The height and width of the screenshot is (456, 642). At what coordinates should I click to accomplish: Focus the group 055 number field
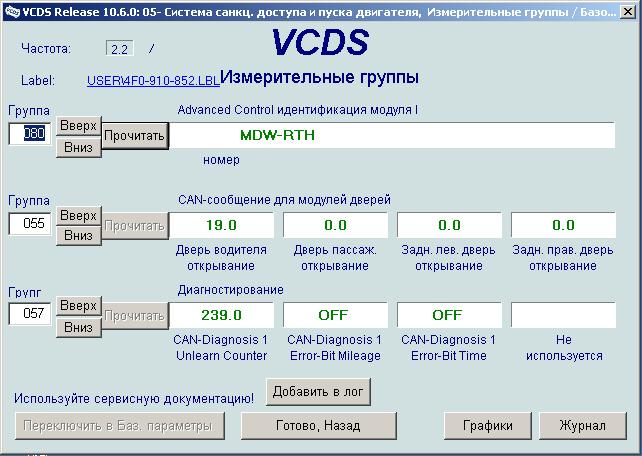pyautogui.click(x=28, y=225)
